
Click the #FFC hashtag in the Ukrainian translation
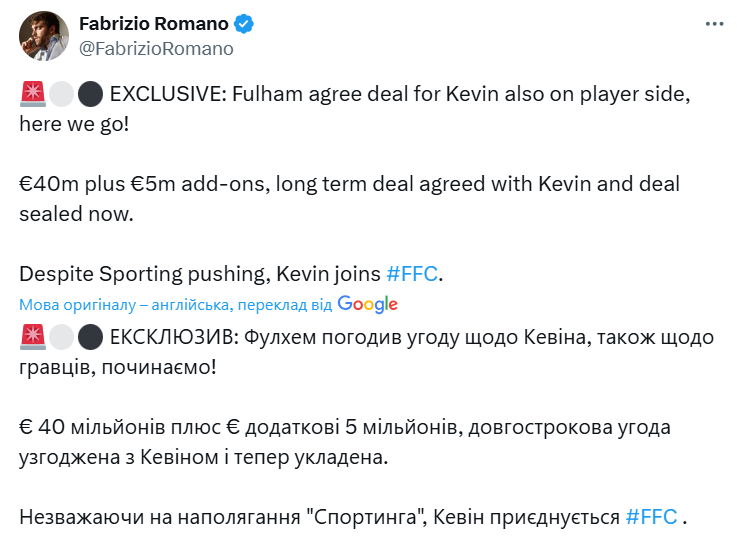[652, 518]
